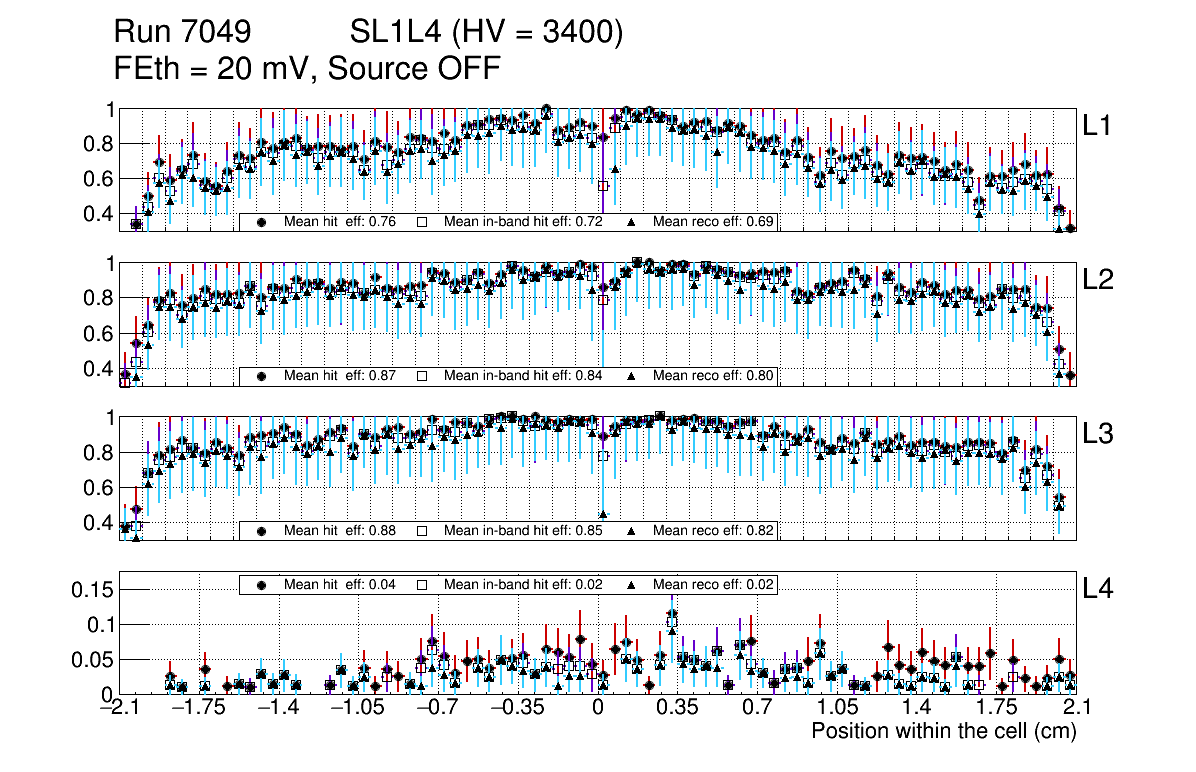Click square marker beside "Mean in-band hit eff: 0.72"
The height and width of the screenshot is (772, 1196).
[x=422, y=222]
